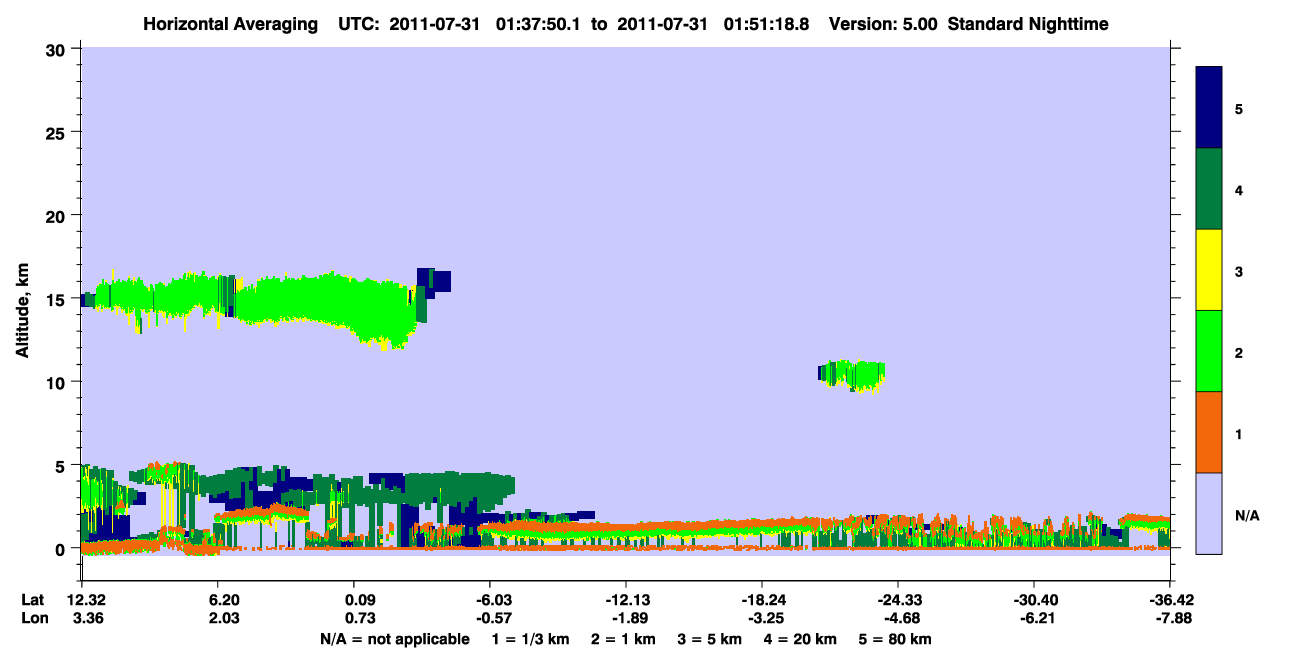Click the 'Lon' axis row label

33,619
